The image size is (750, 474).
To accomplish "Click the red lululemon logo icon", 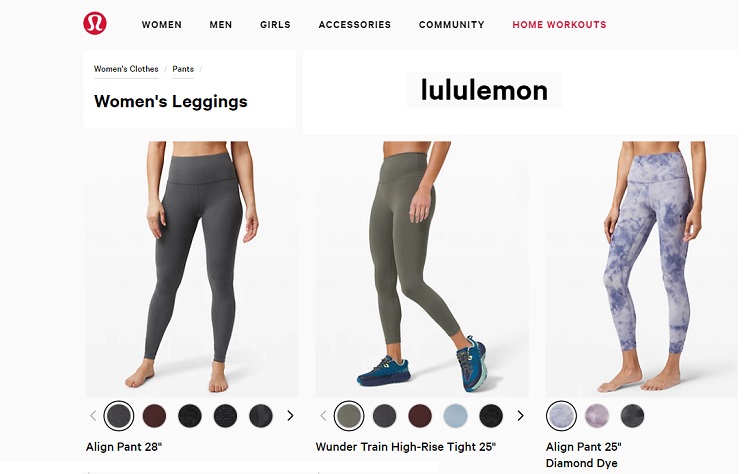I will pos(95,23).
